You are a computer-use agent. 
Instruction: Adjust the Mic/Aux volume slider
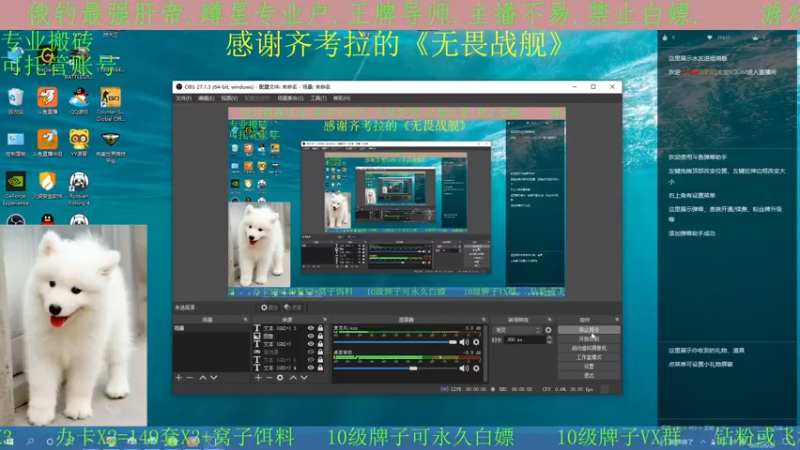[x=395, y=342]
